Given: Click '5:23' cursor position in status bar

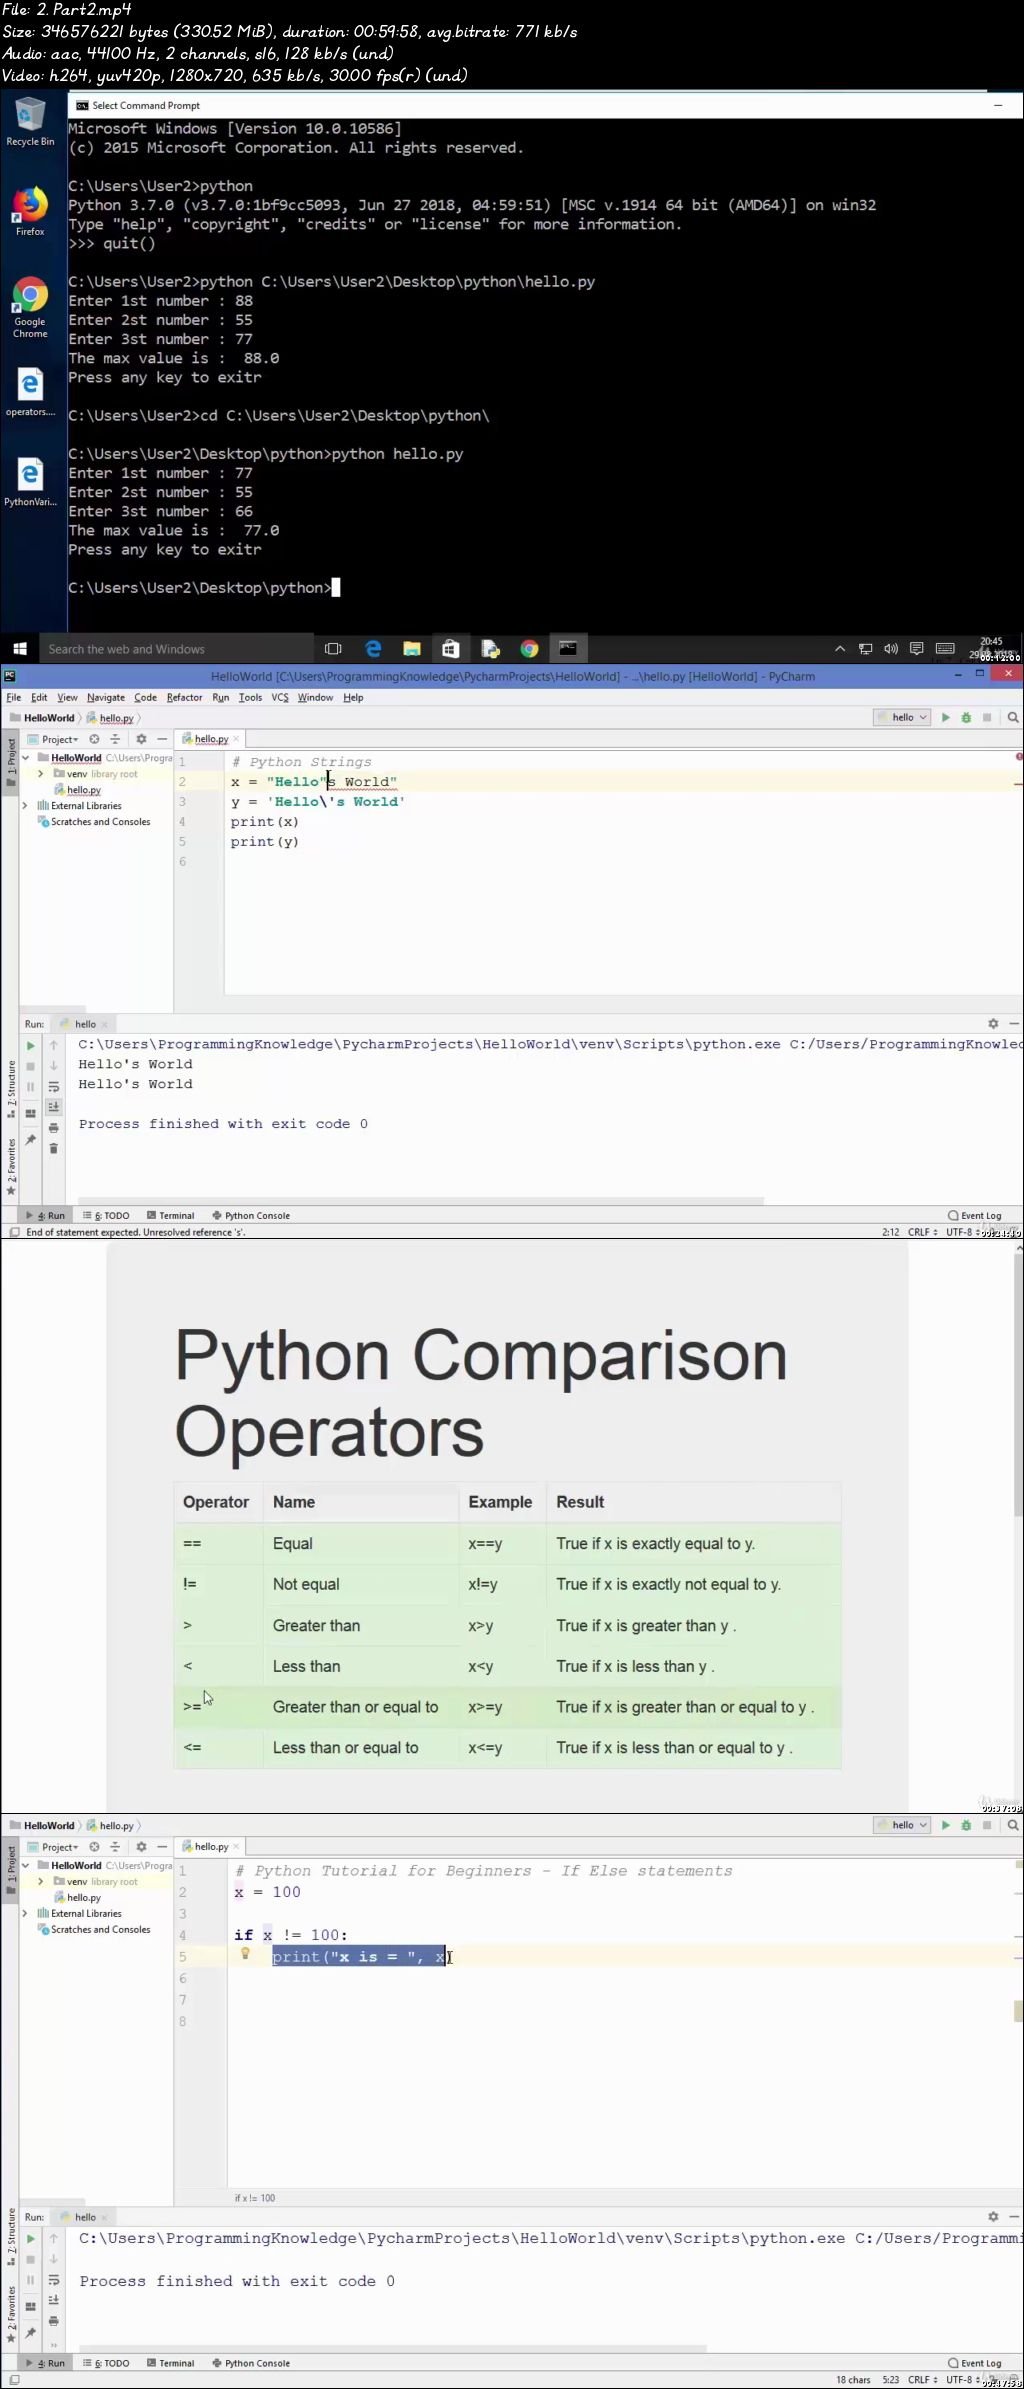Looking at the screenshot, I should (x=890, y=2380).
